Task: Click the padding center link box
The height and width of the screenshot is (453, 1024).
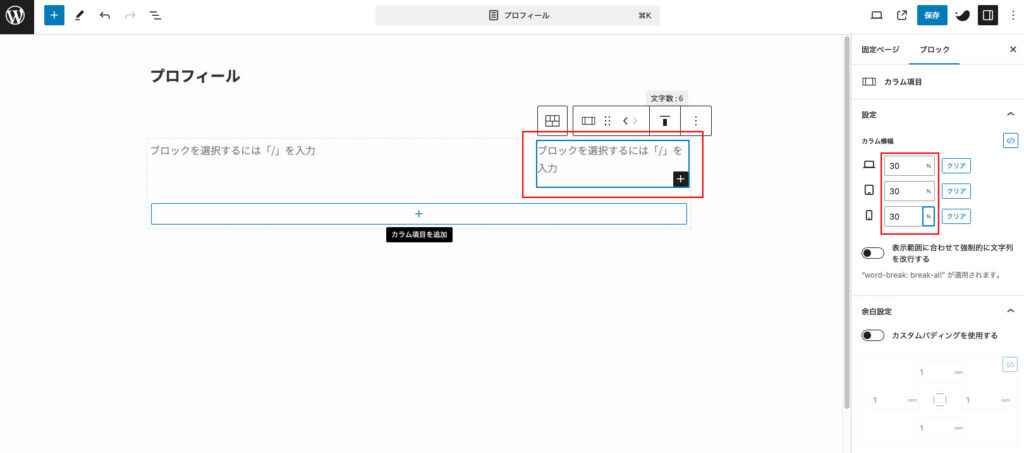Action: (939, 399)
